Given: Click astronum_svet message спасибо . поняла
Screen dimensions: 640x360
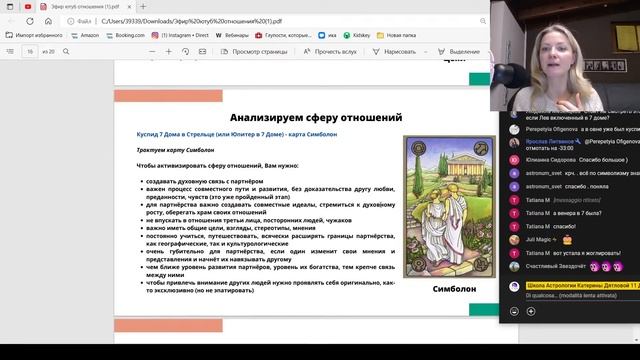Looking at the screenshot, I should [567, 187].
